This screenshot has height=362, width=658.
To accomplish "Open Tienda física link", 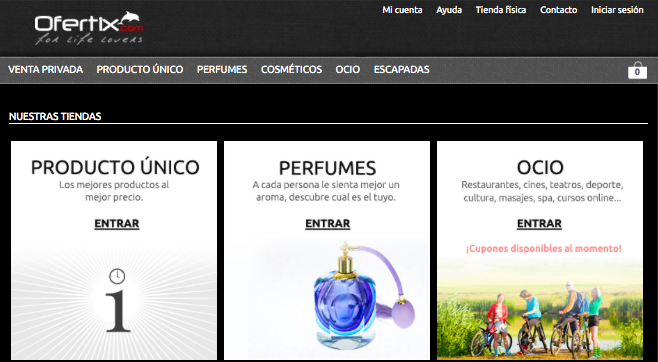I will [501, 10].
